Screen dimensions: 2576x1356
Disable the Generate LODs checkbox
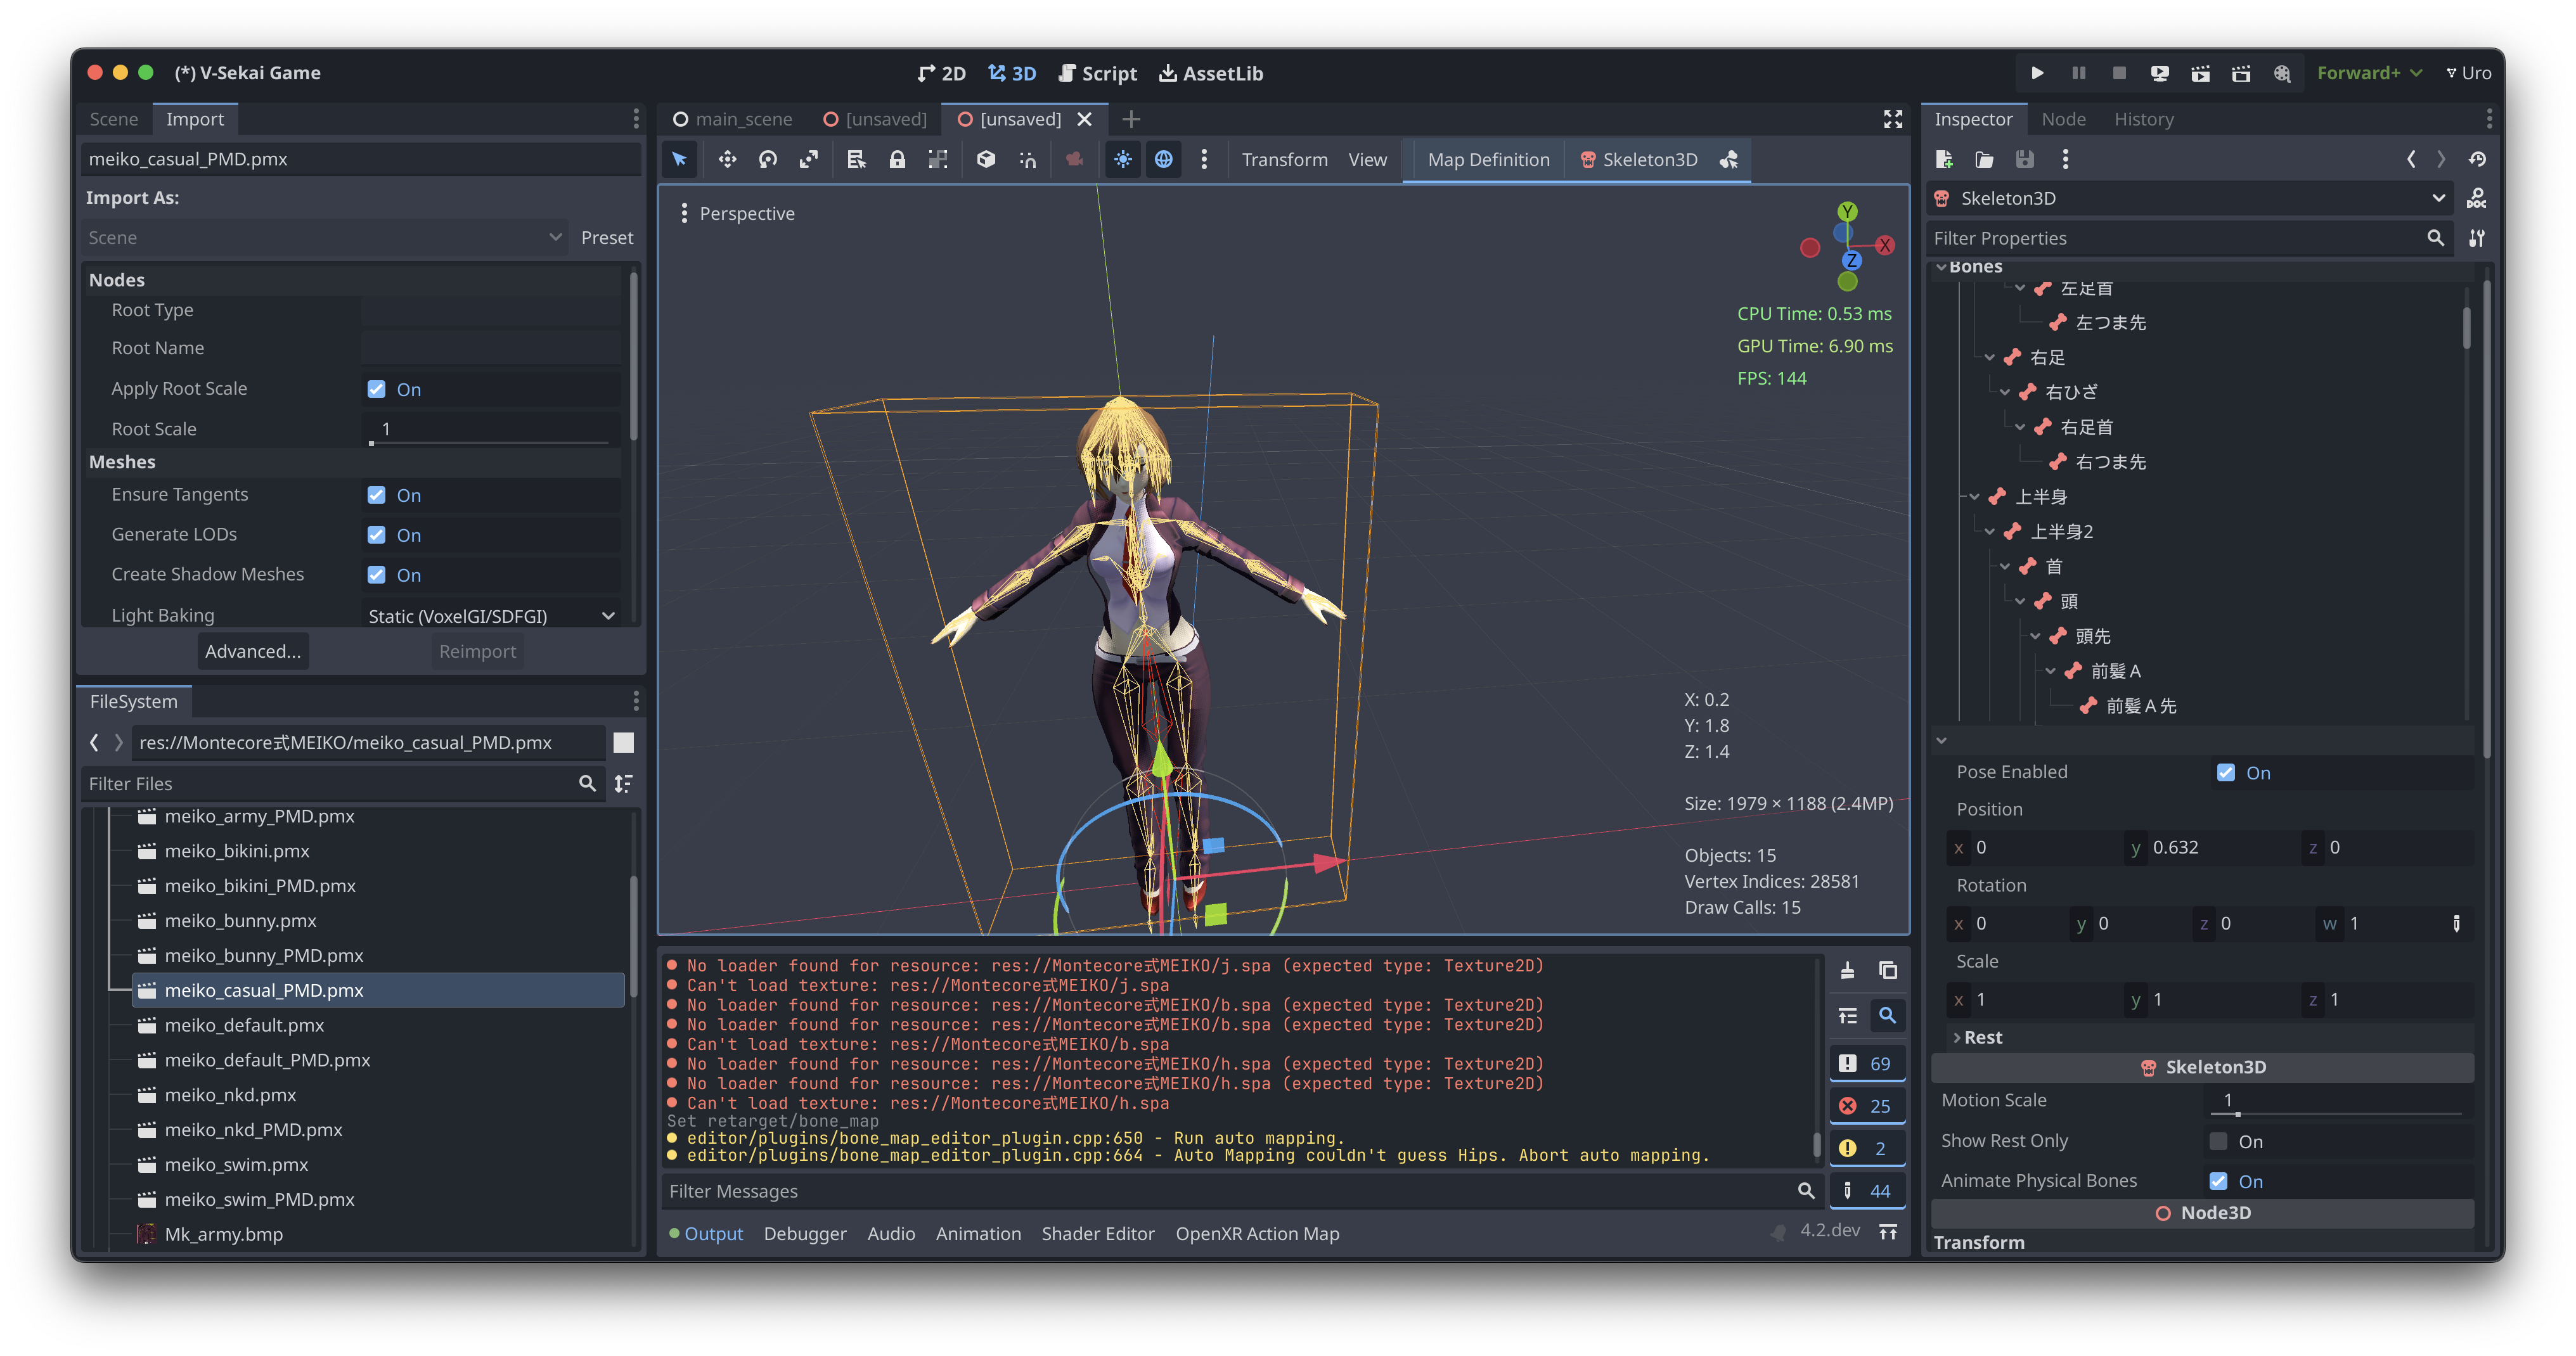[x=376, y=535]
